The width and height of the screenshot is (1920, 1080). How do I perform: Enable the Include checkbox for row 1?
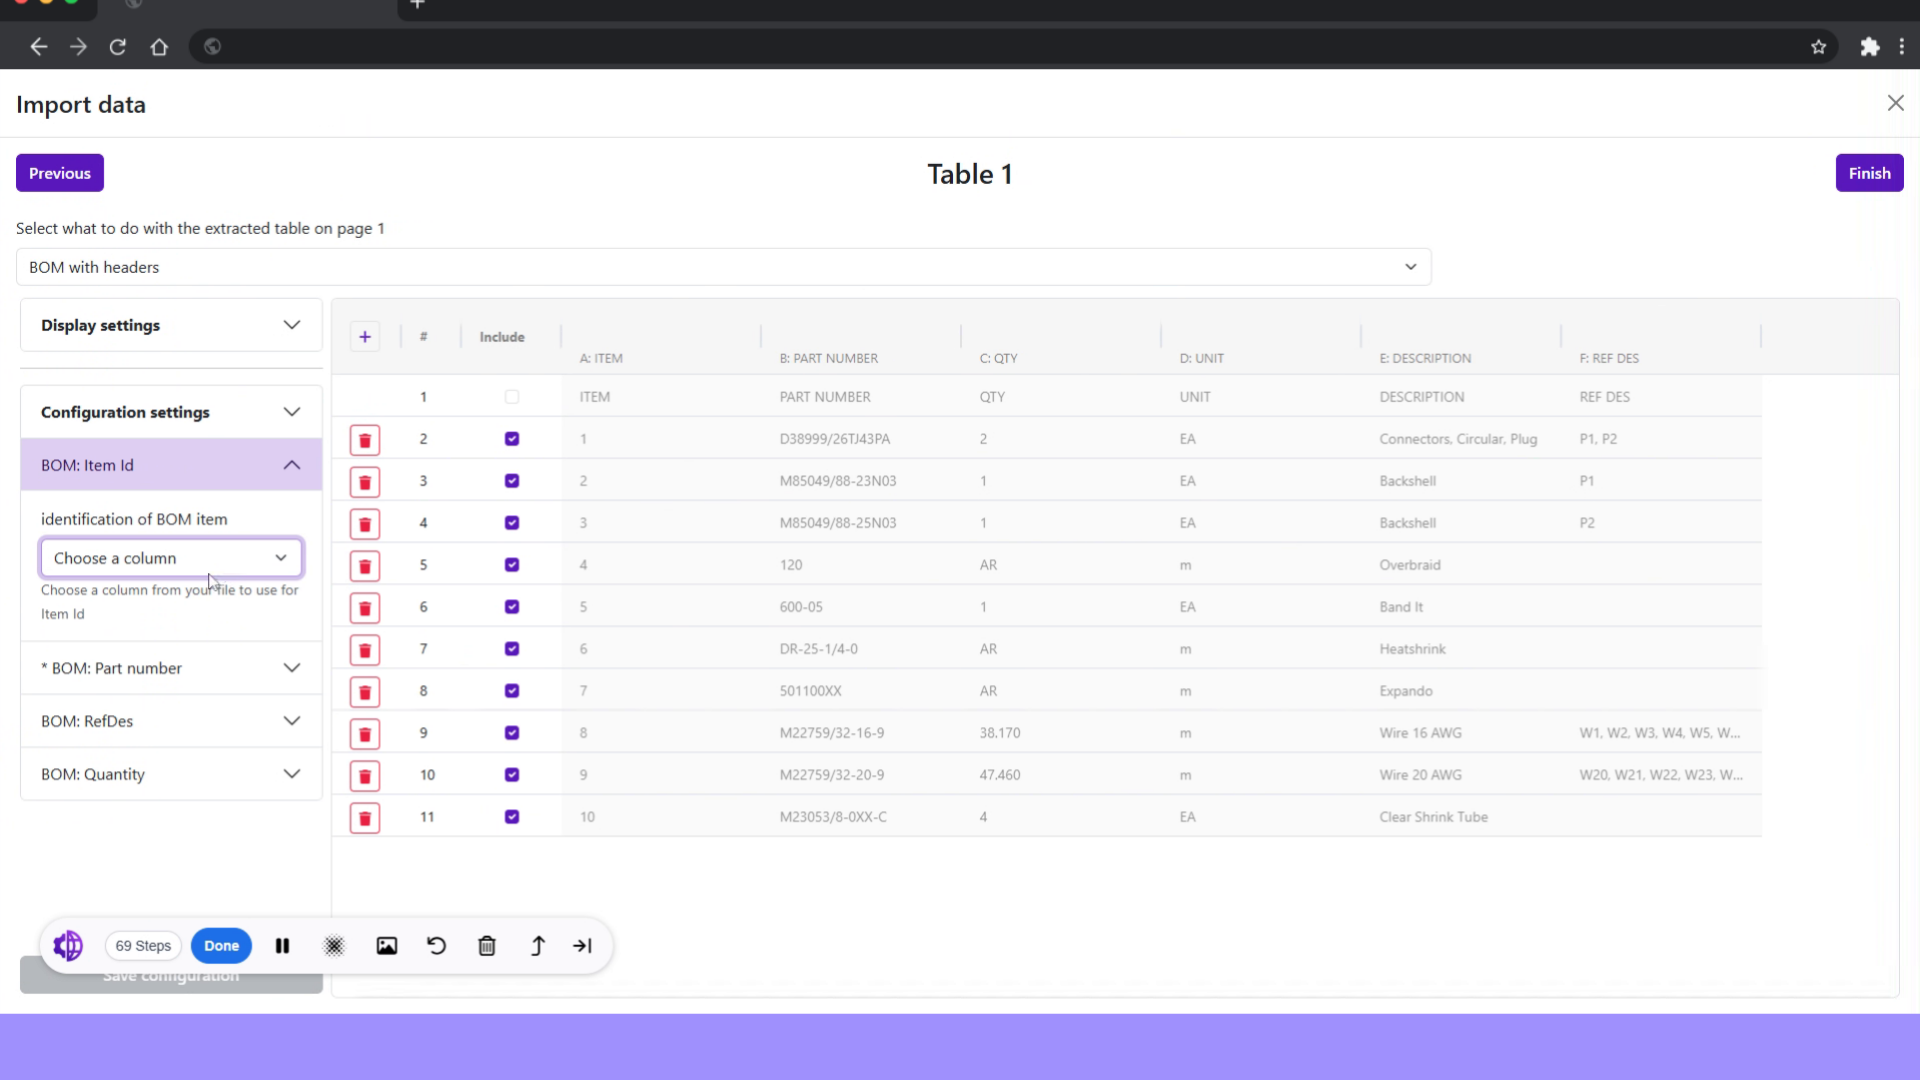click(511, 396)
